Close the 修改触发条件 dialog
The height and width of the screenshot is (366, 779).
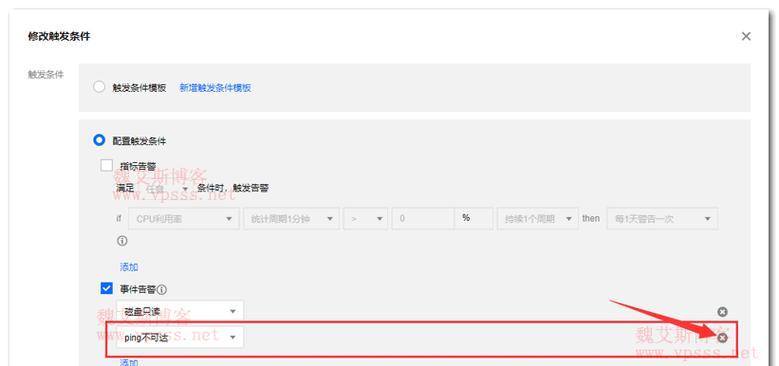[x=746, y=36]
